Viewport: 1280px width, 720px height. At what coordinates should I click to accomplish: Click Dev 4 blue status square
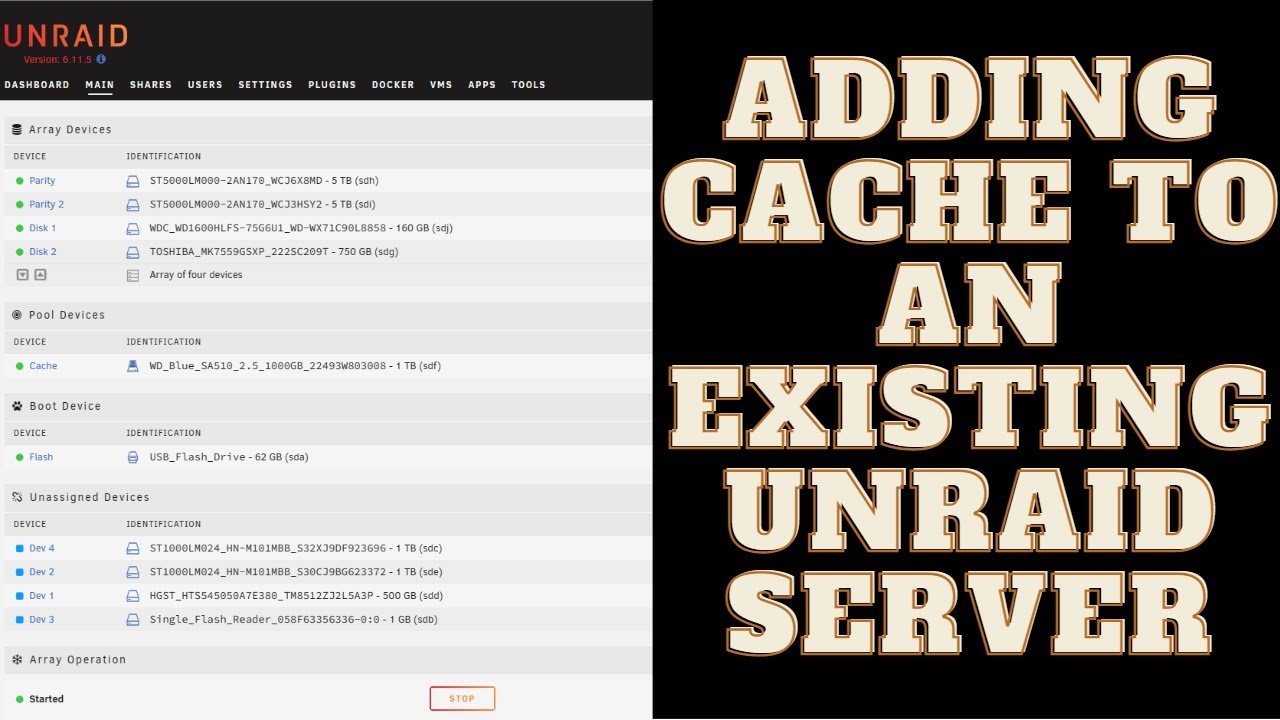point(19,548)
